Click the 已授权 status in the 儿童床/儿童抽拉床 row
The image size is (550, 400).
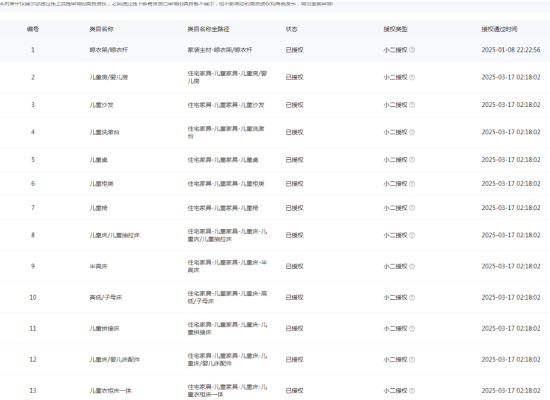(294, 235)
